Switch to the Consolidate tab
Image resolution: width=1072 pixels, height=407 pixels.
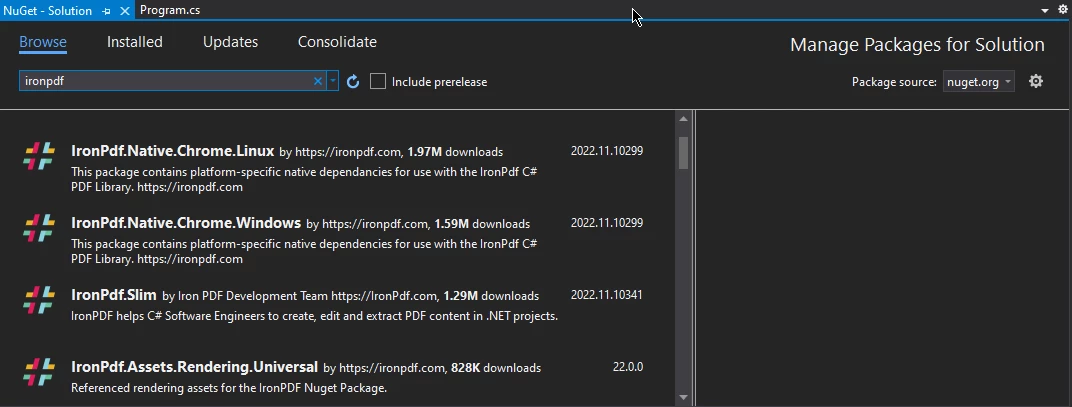click(337, 42)
